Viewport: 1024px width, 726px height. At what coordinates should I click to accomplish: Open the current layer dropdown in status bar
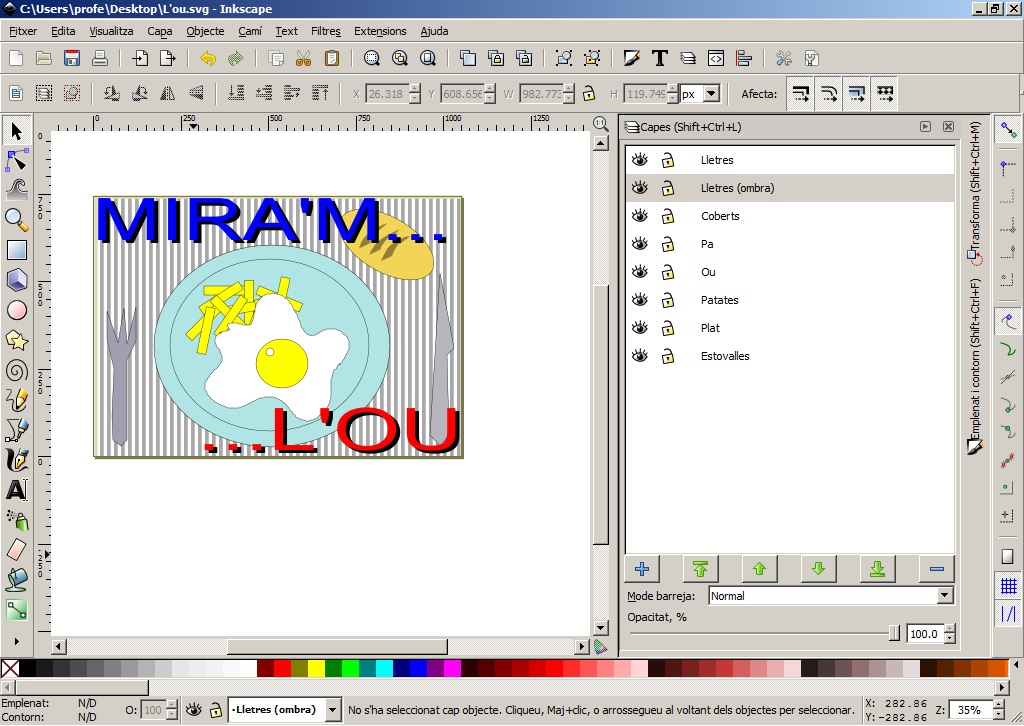(333, 710)
